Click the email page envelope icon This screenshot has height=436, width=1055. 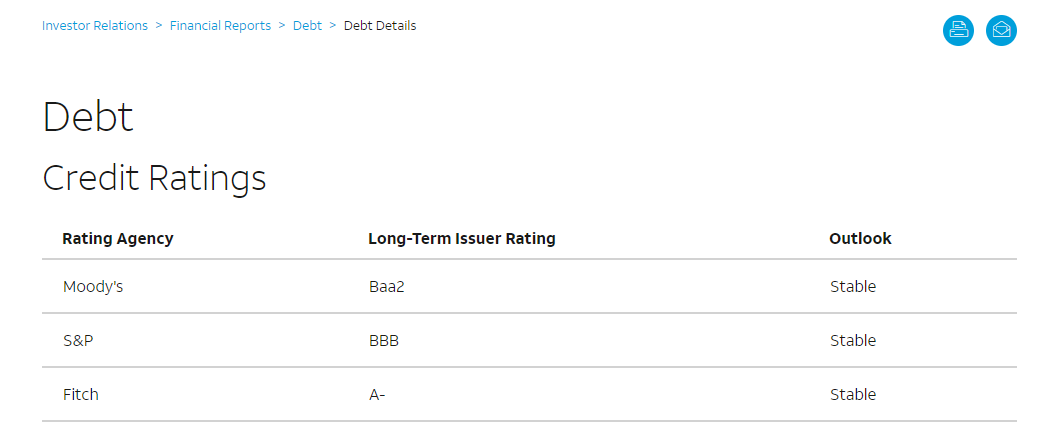pos(1001,30)
